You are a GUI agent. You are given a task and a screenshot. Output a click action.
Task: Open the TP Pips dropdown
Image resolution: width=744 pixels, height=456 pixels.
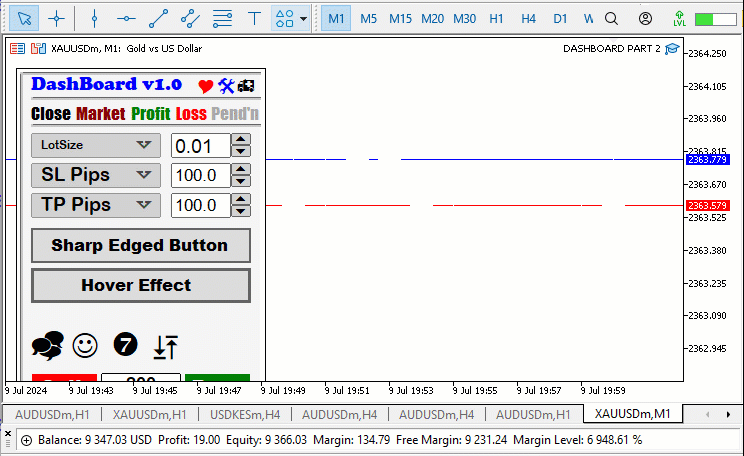point(96,205)
